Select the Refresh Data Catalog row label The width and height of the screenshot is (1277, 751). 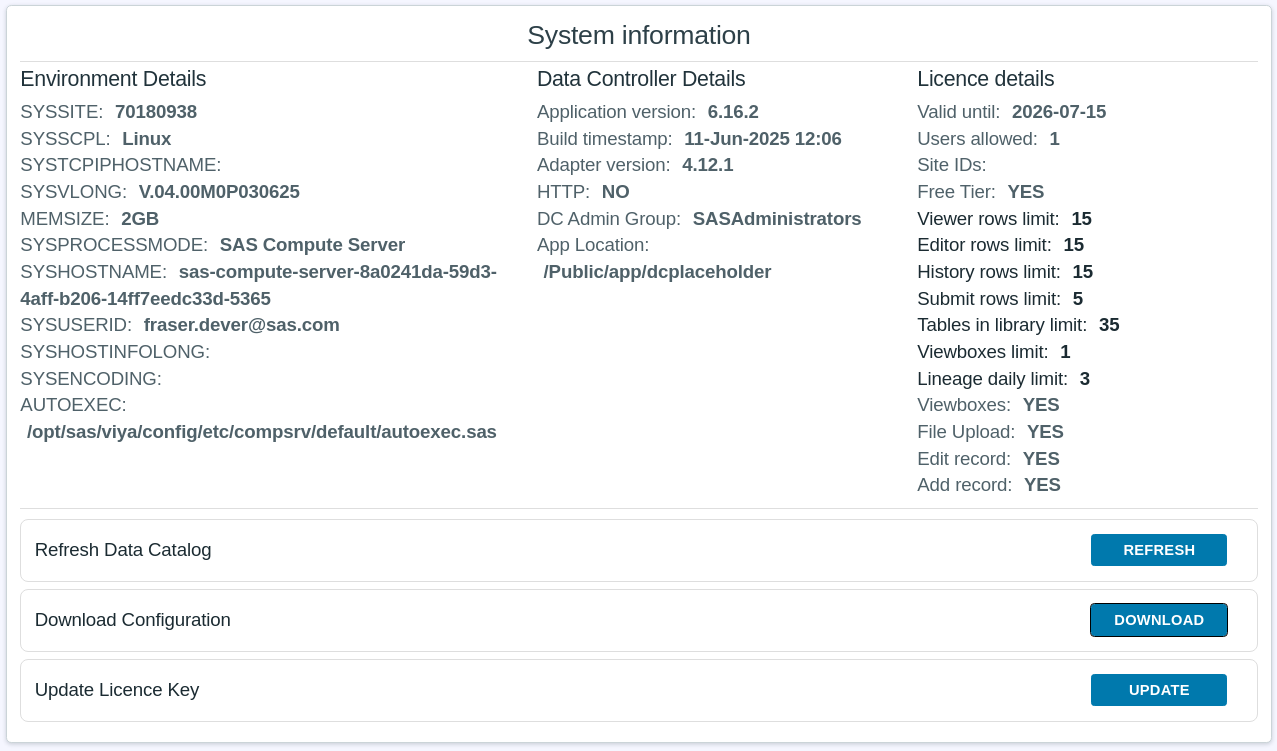[123, 550]
